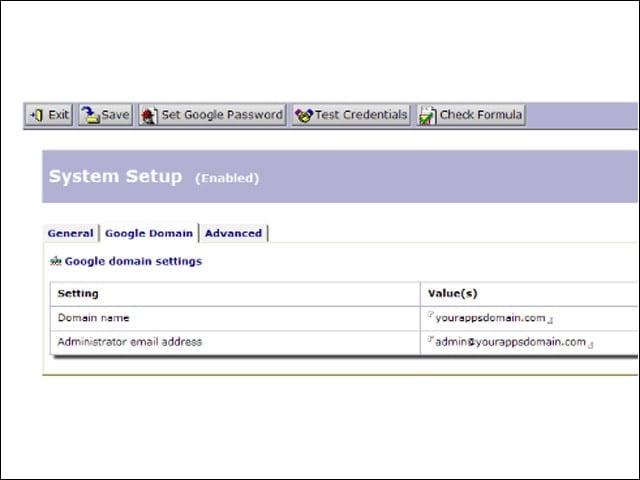Select the Google Domain tab

pos(149,233)
